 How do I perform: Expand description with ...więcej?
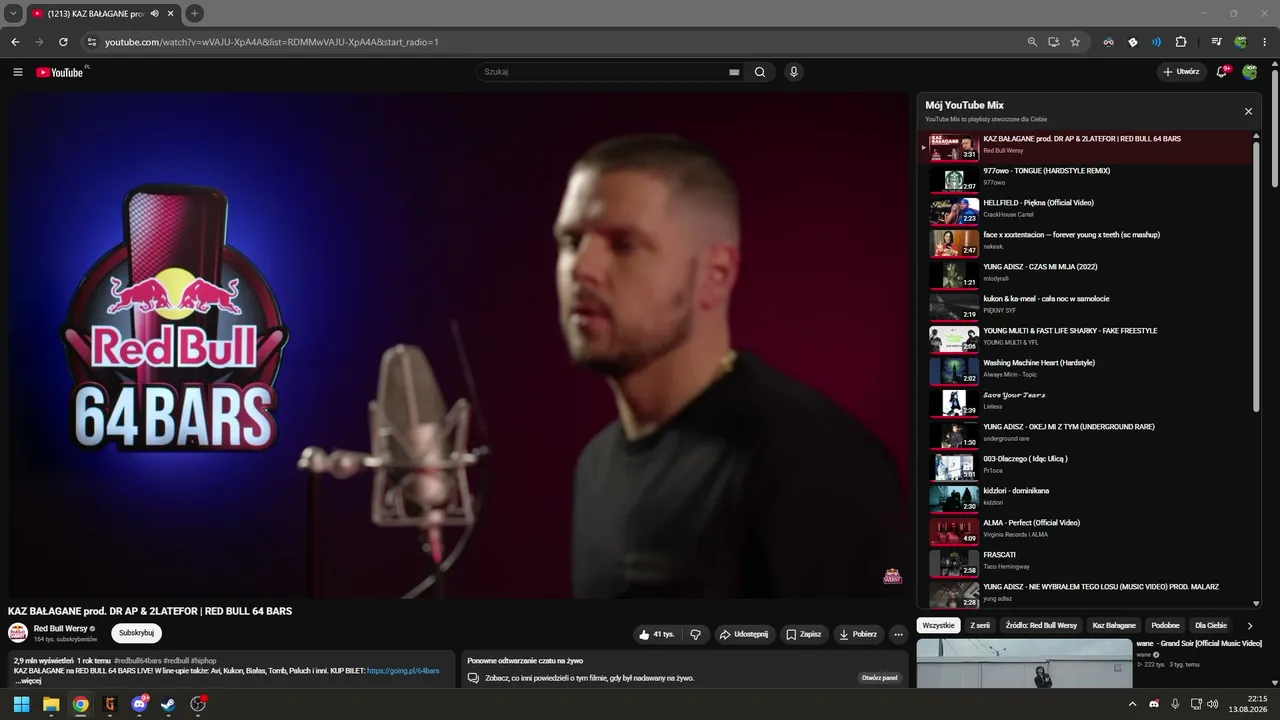[27, 681]
